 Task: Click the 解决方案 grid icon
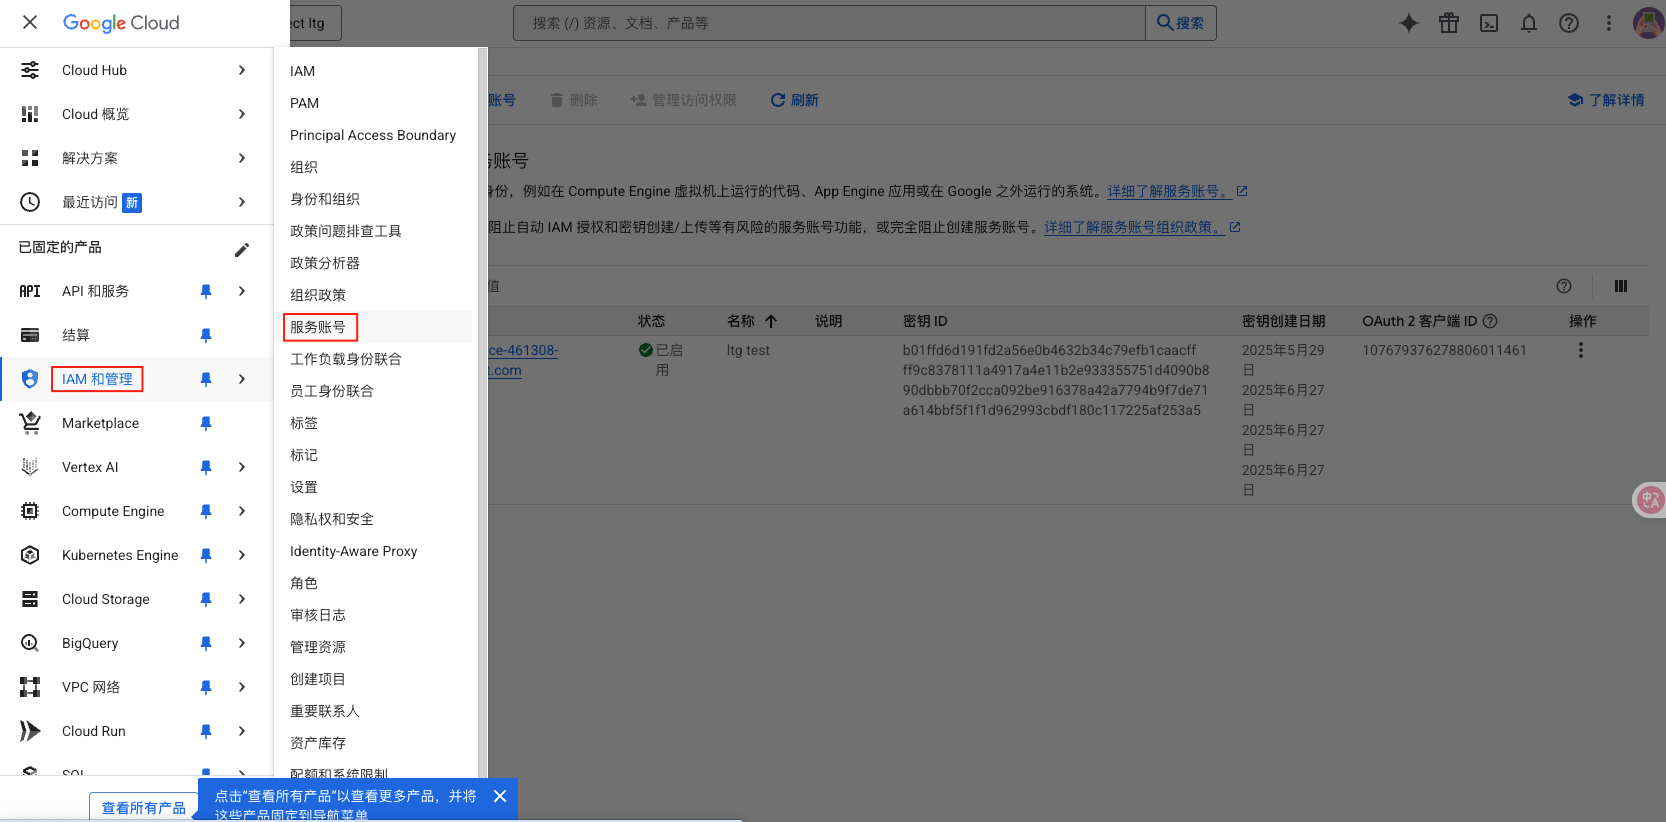30,158
